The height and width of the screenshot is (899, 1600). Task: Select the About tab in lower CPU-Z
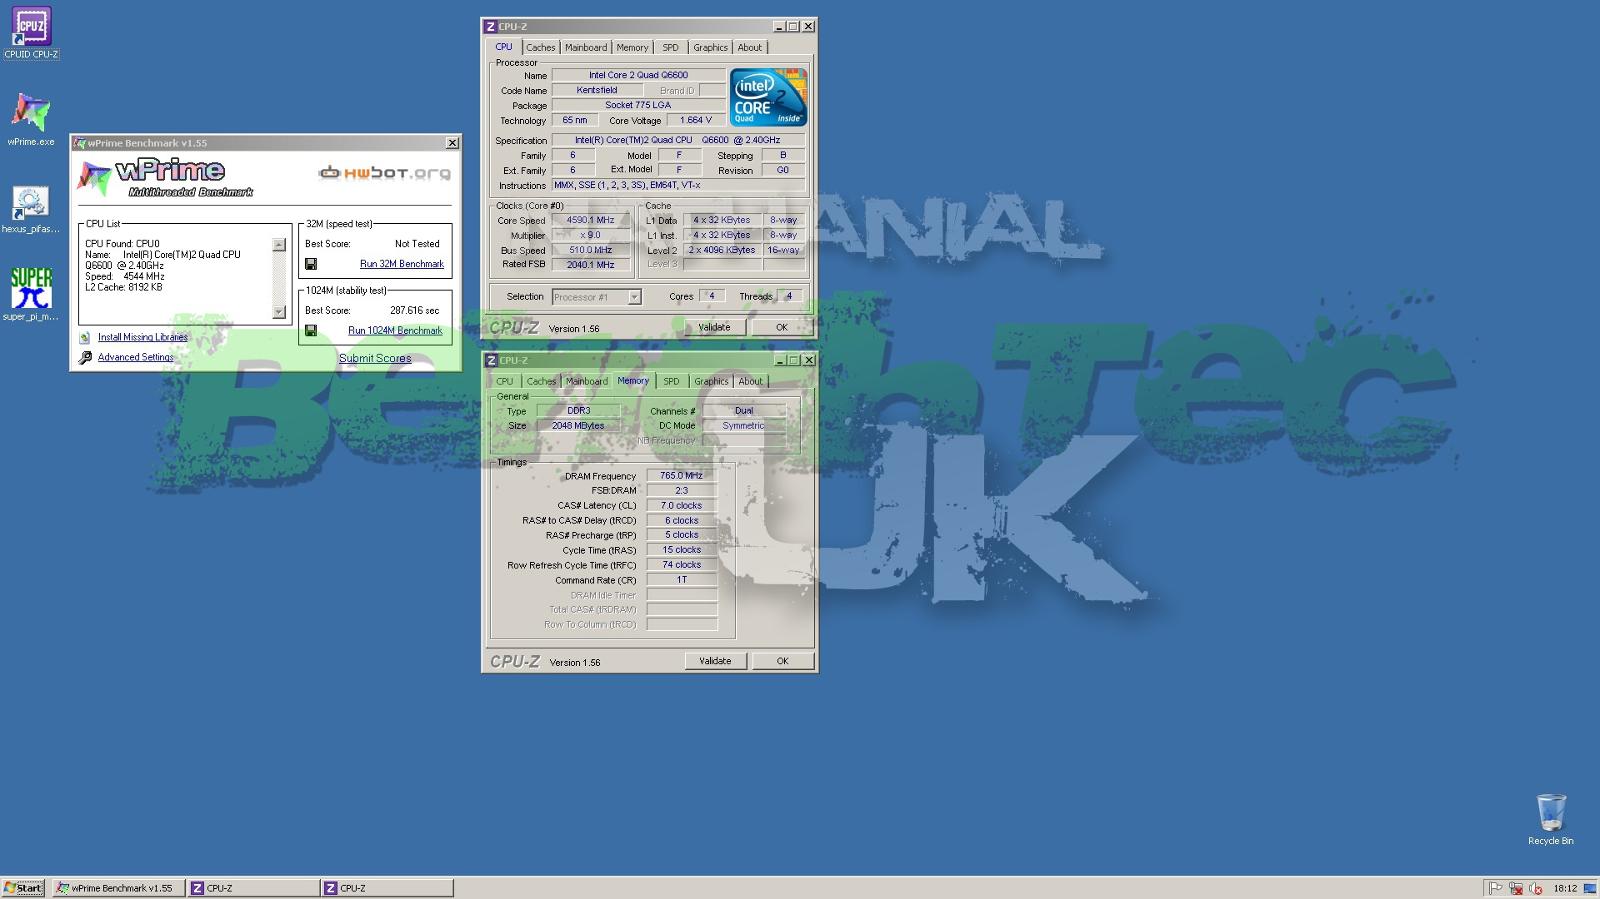(750, 382)
